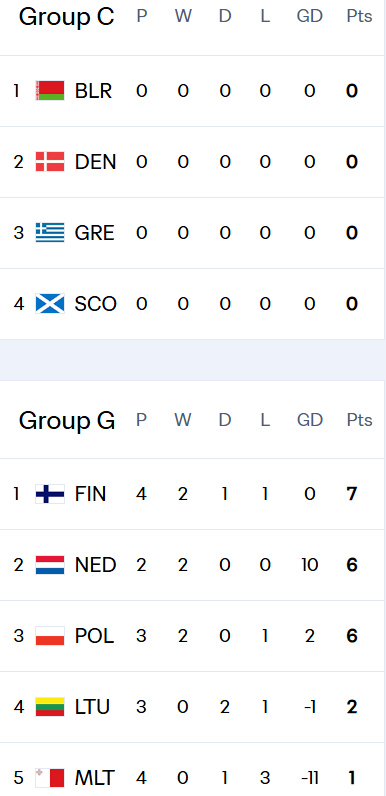Click Finland's 7 points value
This screenshot has height=796, width=386.
click(352, 494)
